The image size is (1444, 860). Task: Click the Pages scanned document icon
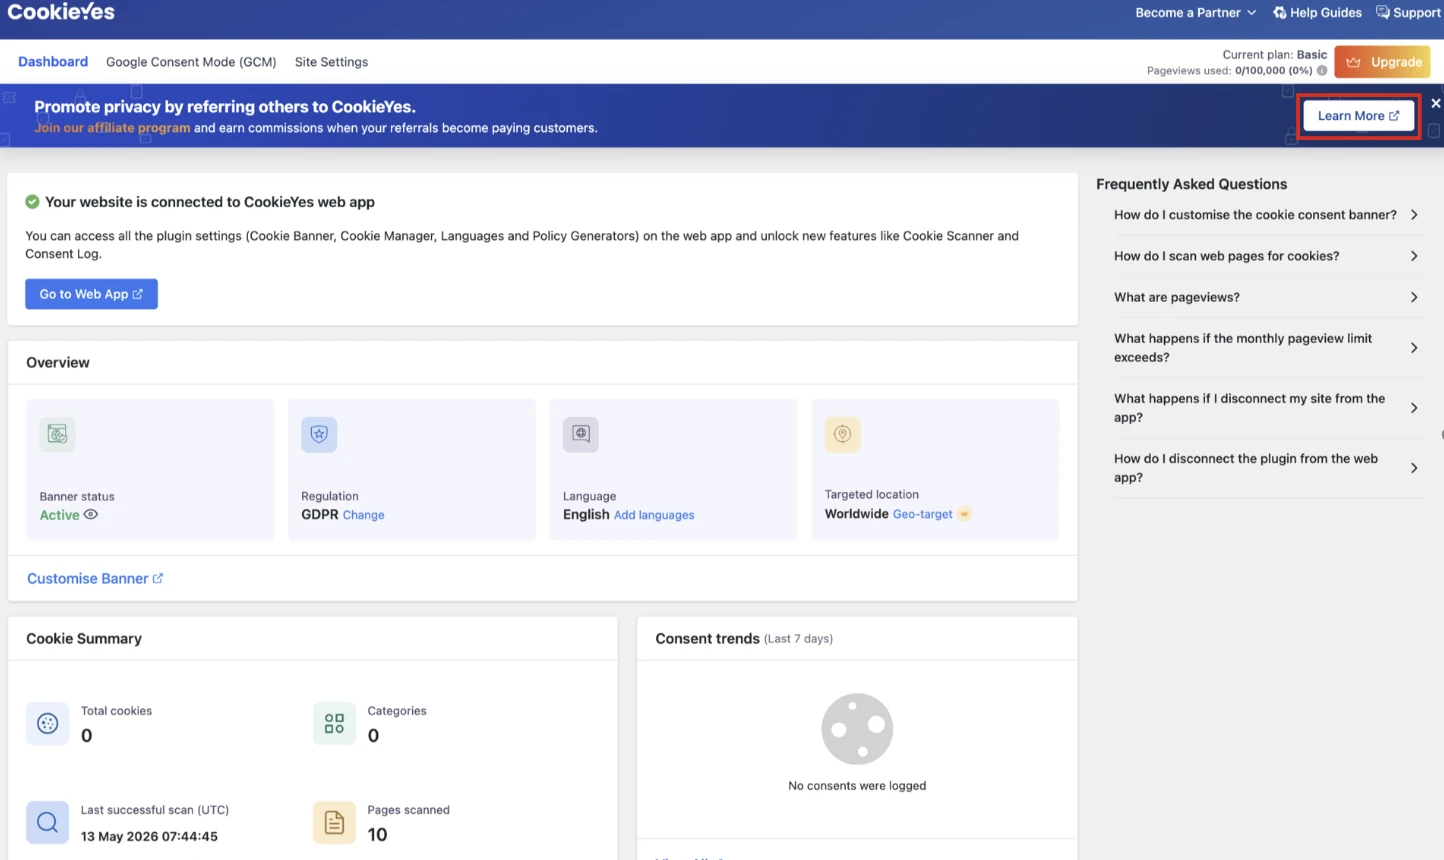334,823
